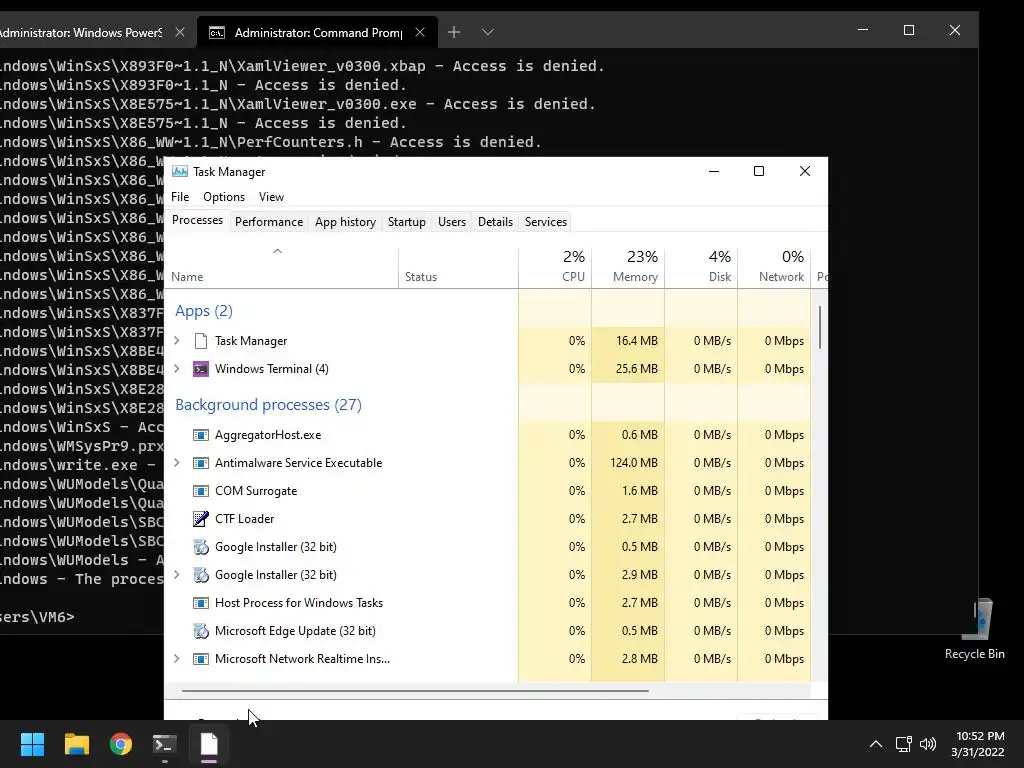Open the Windows Start menu

(32, 744)
